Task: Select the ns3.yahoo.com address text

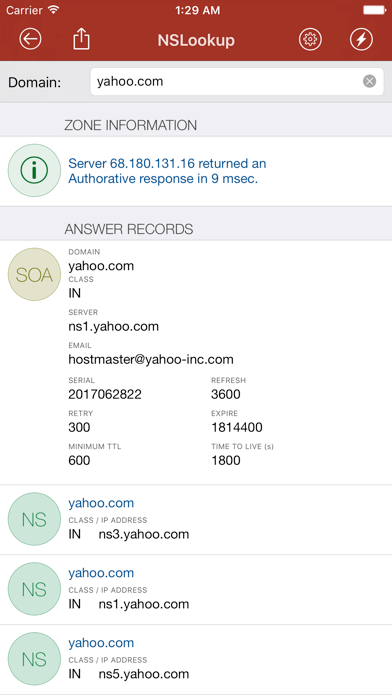Action: coord(144,534)
